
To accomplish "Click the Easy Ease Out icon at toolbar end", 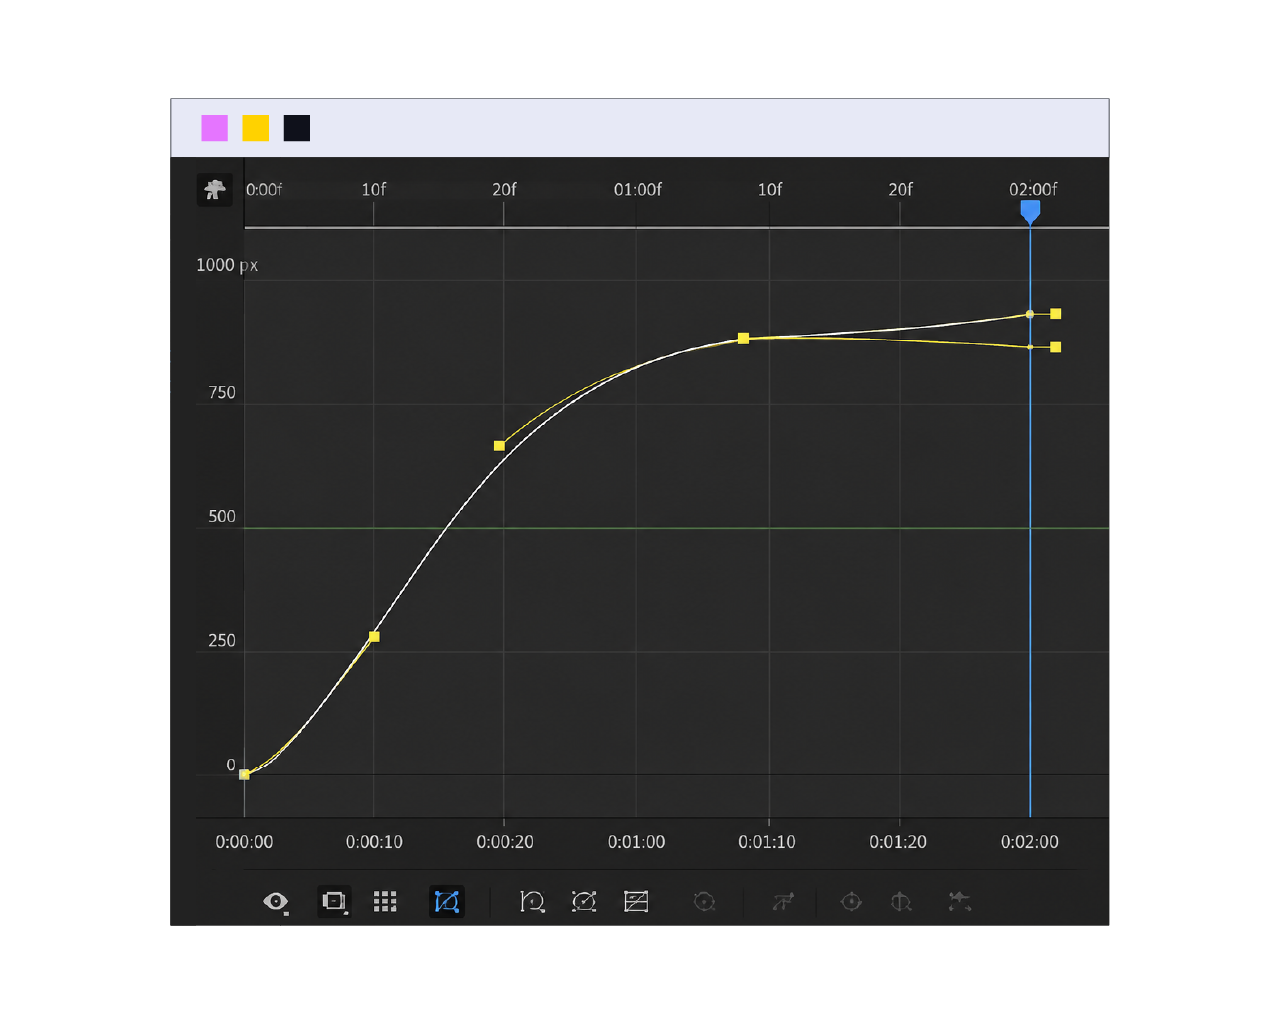I will pos(959,902).
